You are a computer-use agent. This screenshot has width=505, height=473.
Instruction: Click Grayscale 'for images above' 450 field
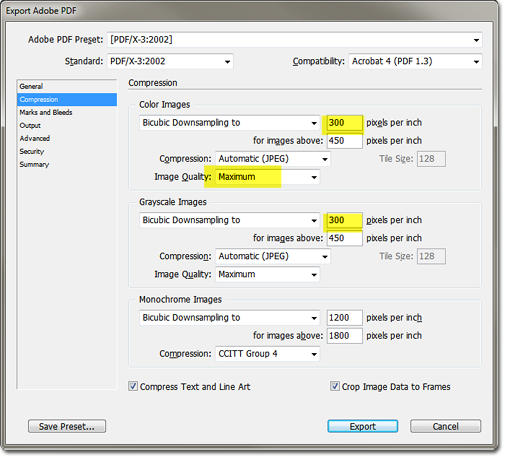(344, 238)
